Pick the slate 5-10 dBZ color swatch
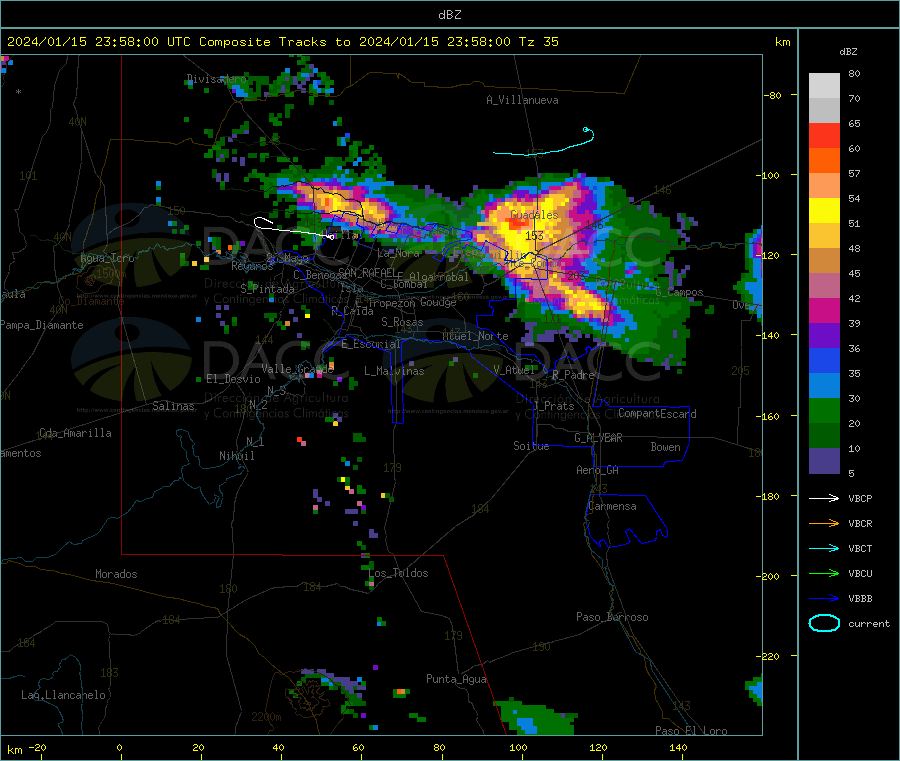900x761 pixels. coord(824,461)
